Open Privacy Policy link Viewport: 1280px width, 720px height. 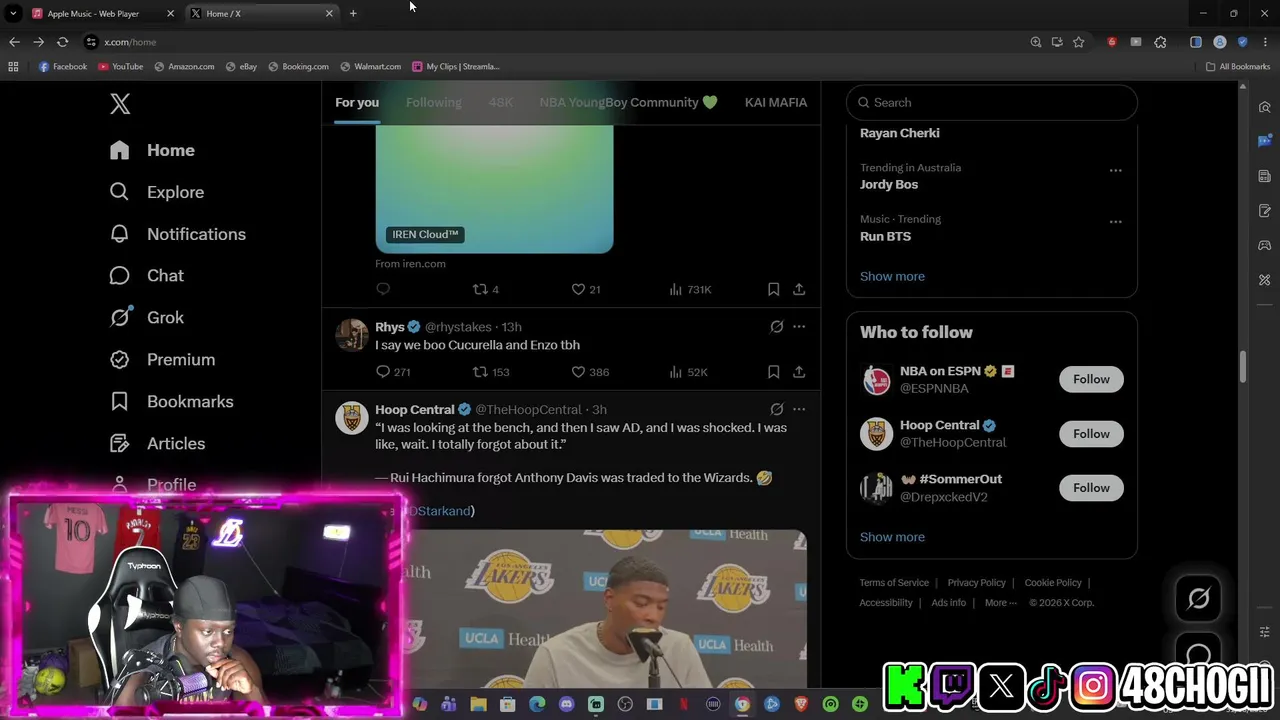pos(976,583)
